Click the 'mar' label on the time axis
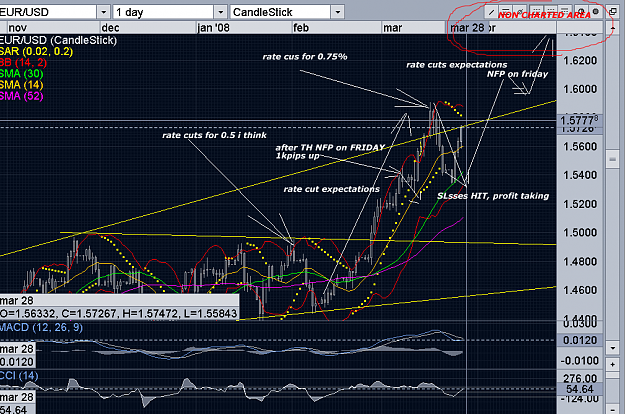 (393, 28)
